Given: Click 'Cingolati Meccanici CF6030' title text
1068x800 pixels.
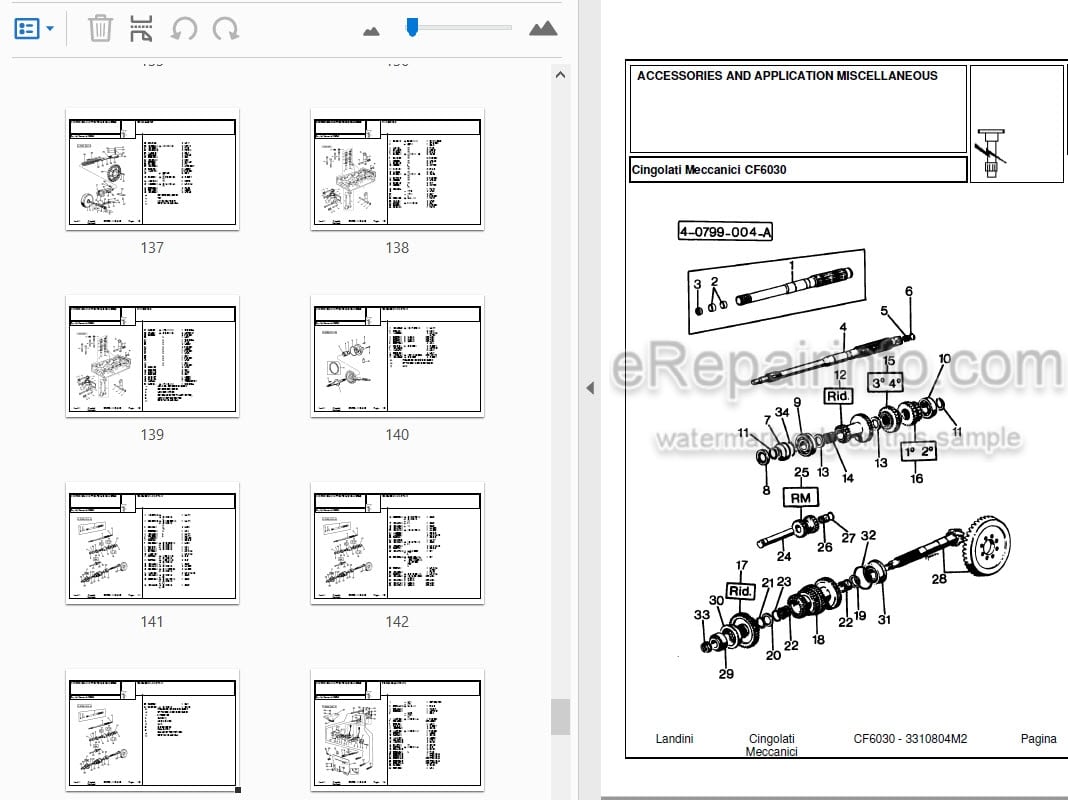Looking at the screenshot, I should (x=708, y=170).
